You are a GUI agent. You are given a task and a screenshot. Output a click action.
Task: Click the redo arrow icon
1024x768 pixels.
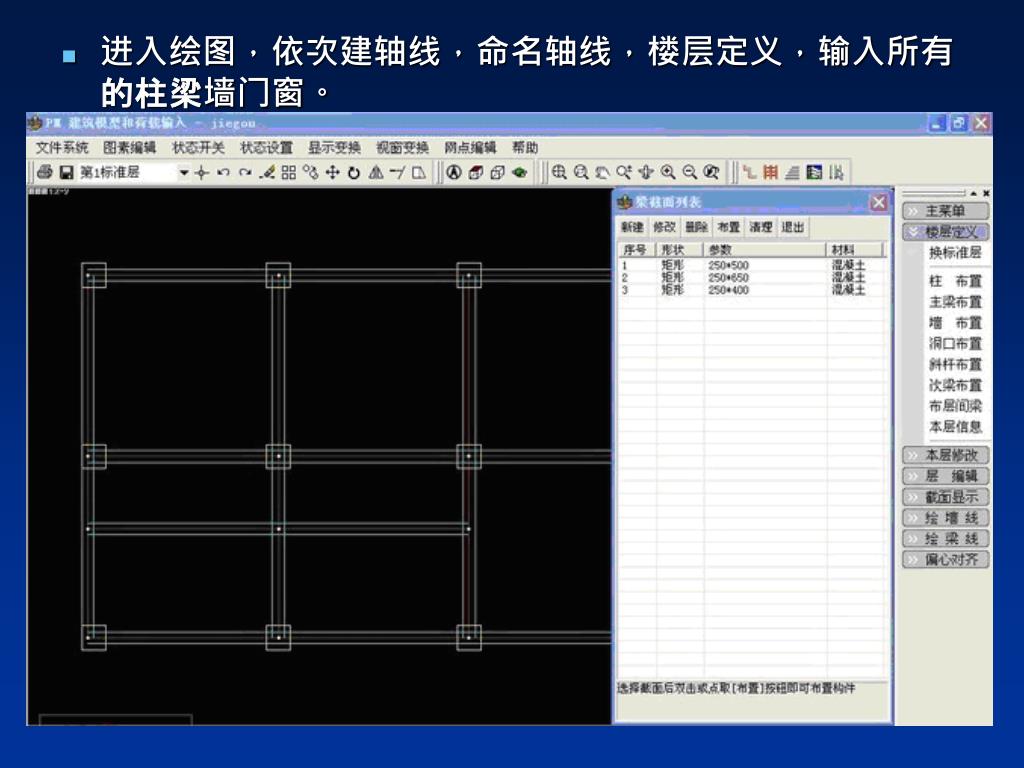245,172
